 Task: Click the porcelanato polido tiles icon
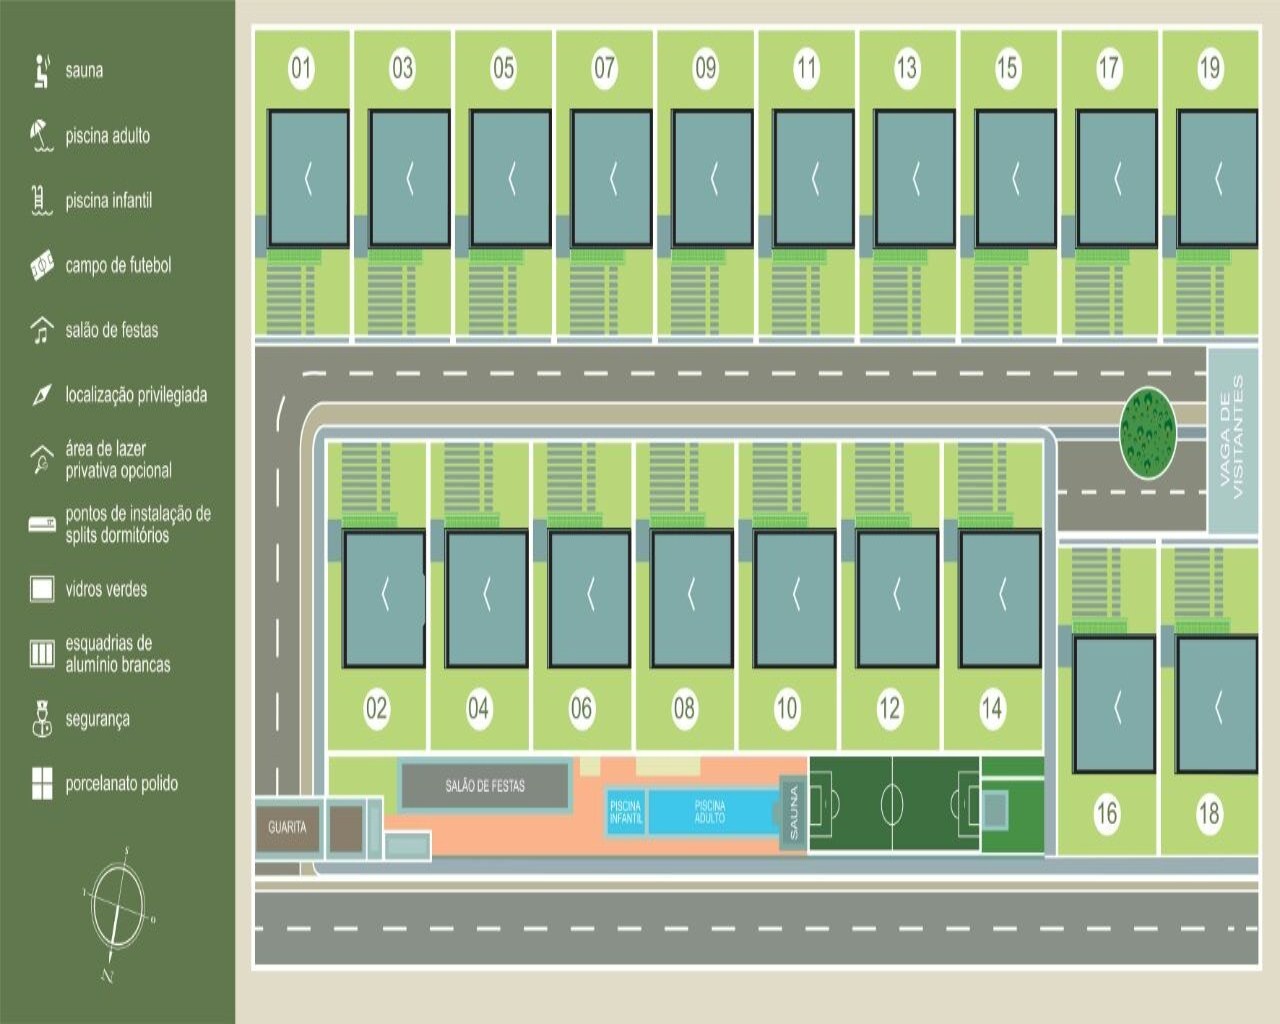pyautogui.click(x=41, y=783)
